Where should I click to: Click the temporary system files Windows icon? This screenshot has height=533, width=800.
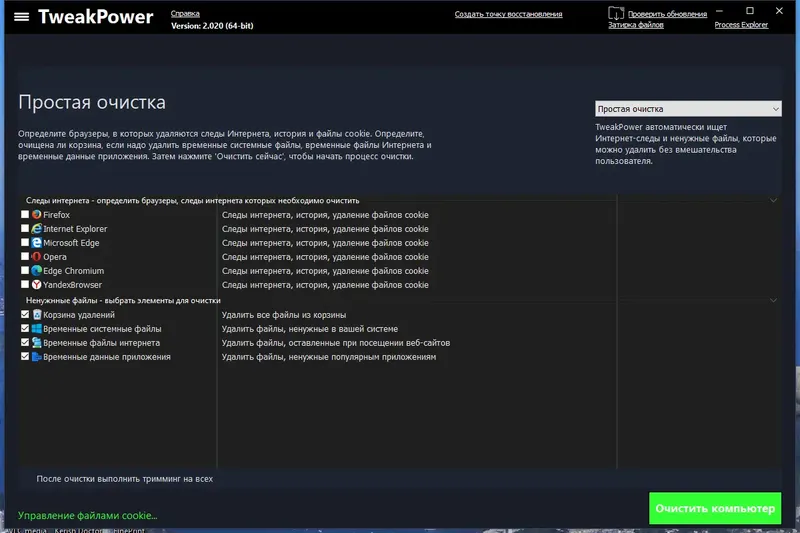coord(37,328)
